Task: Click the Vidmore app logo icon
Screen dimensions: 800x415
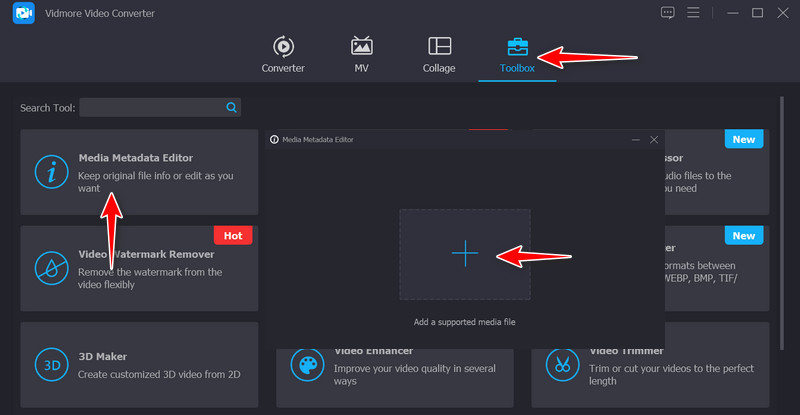Action: [24, 14]
